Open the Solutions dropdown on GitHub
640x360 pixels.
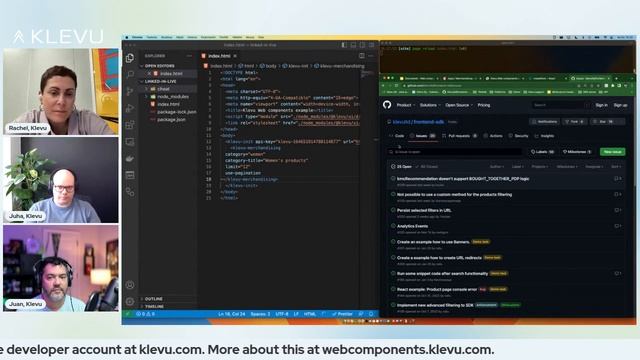pyautogui.click(x=430, y=105)
